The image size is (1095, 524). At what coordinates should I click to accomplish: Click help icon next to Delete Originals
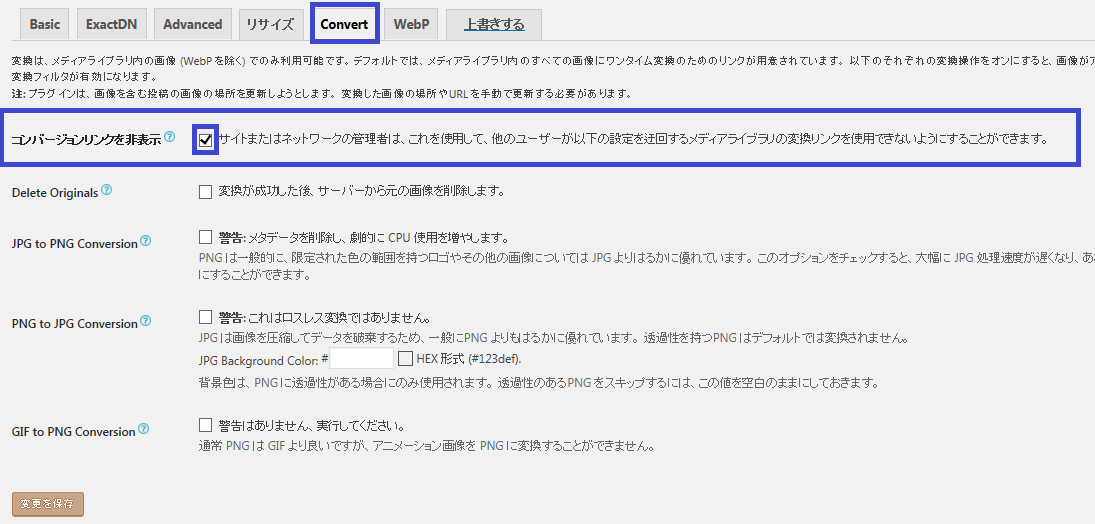click(106, 190)
